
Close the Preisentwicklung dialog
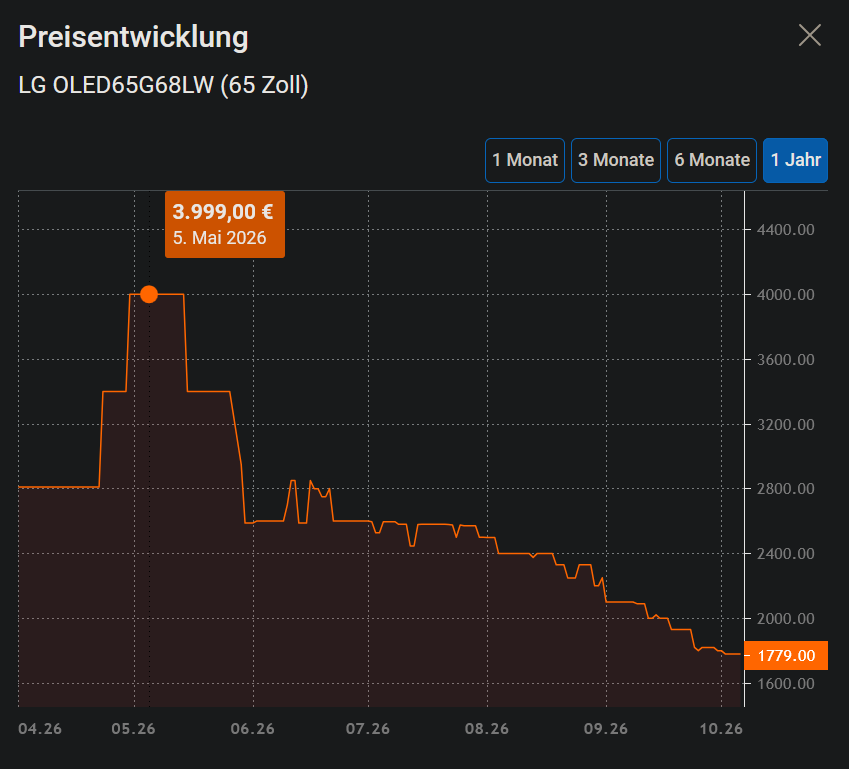[x=809, y=36]
